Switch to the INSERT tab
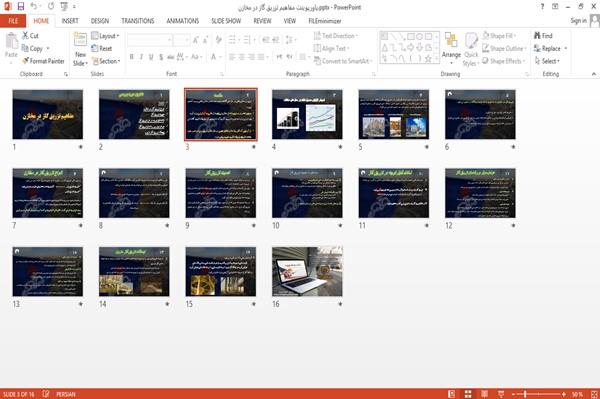This screenshot has height=399, width=600. pyautogui.click(x=70, y=21)
